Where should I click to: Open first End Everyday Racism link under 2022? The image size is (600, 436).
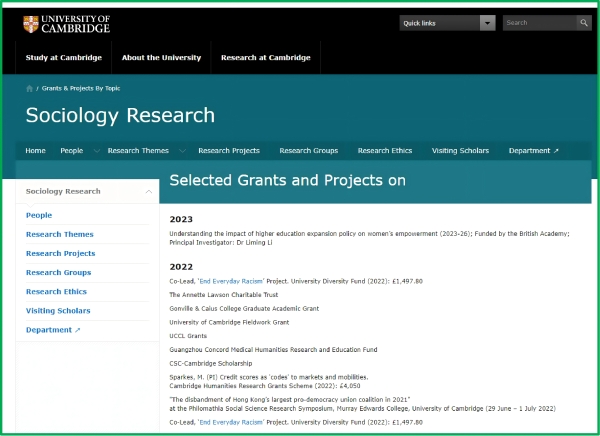(231, 281)
